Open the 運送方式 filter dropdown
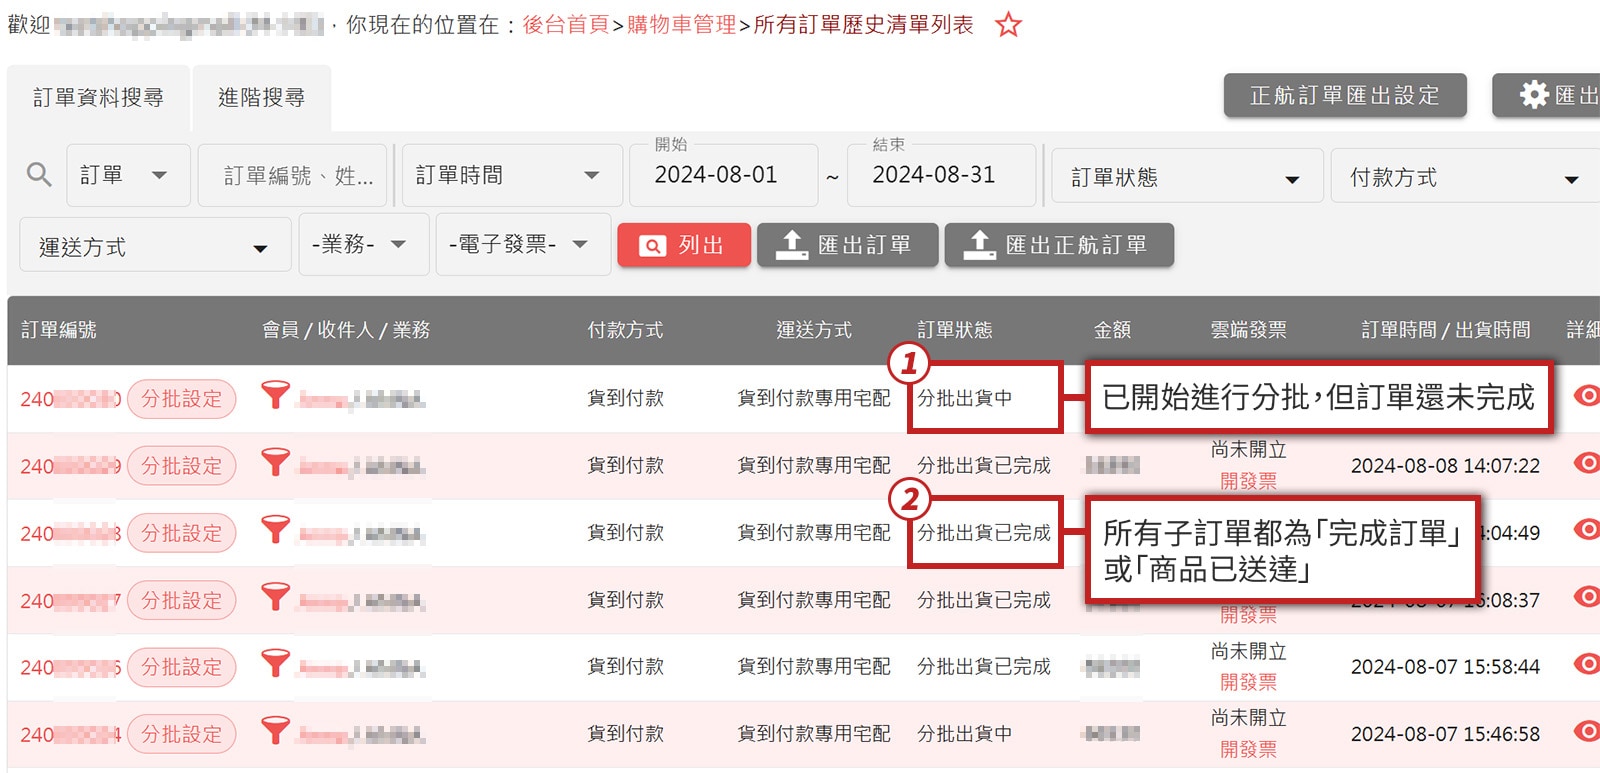This screenshot has width=1600, height=773. coord(155,247)
